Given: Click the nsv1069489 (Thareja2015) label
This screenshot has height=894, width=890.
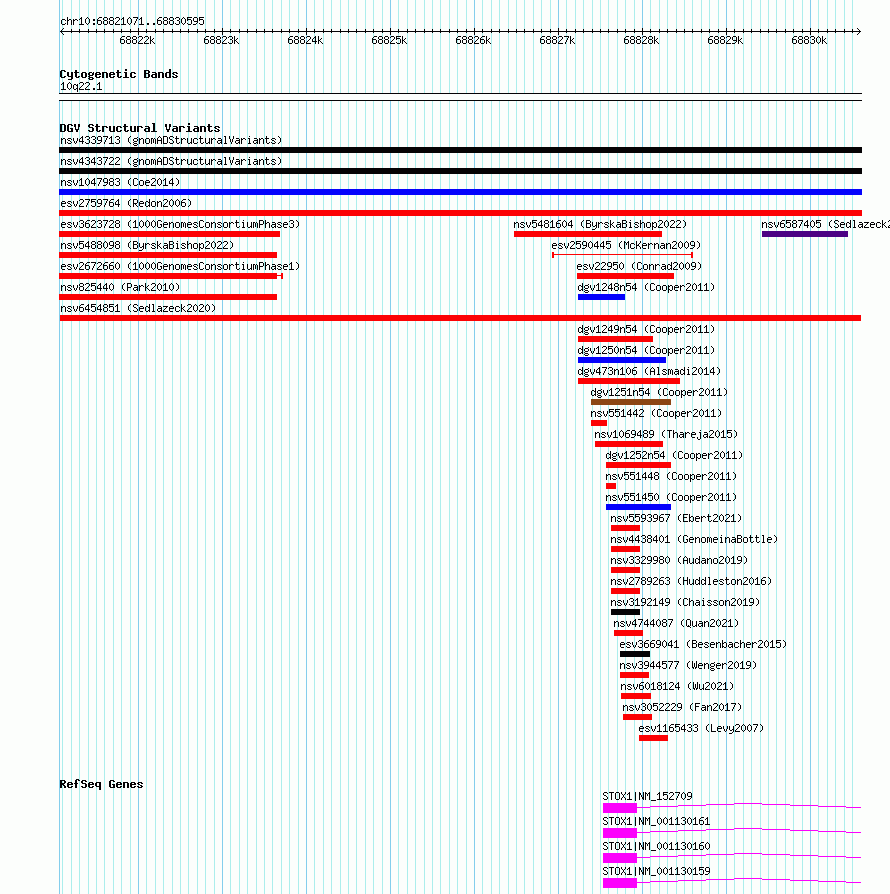Looking at the screenshot, I should (666, 434).
